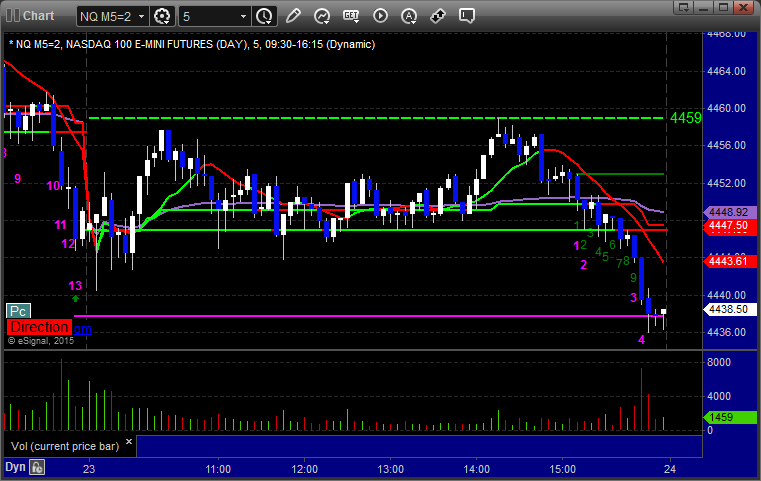Expand the NQ M5=2 symbol dropdown arrow

pyautogui.click(x=141, y=17)
